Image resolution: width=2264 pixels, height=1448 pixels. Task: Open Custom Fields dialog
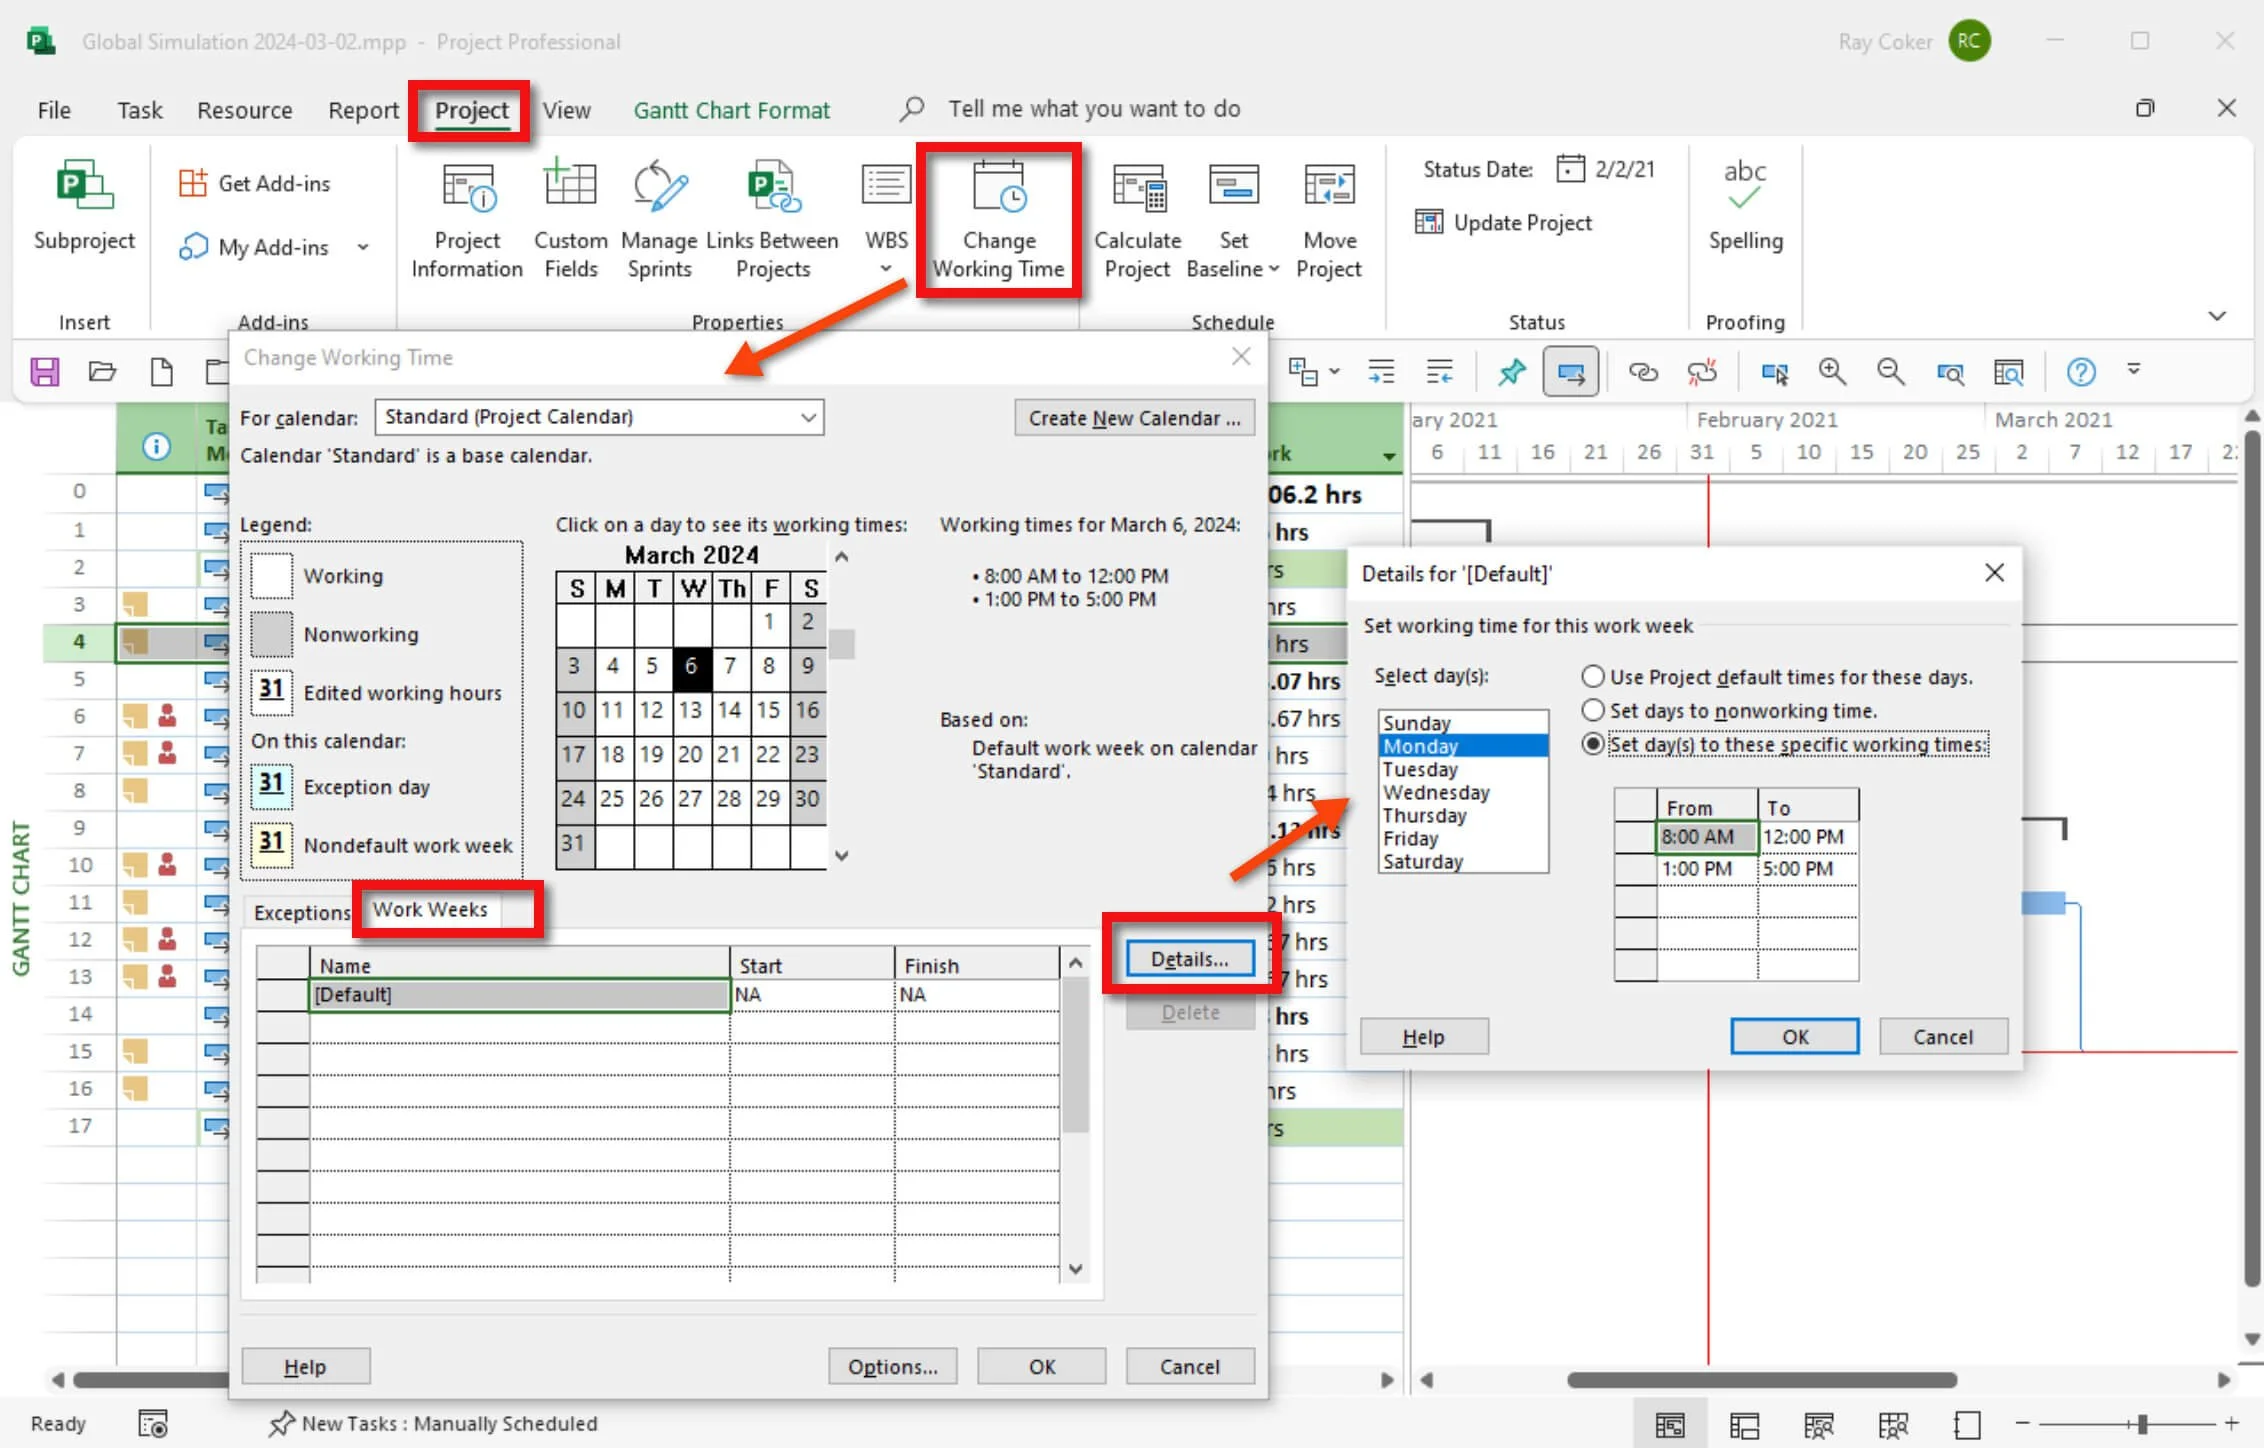pyautogui.click(x=570, y=222)
